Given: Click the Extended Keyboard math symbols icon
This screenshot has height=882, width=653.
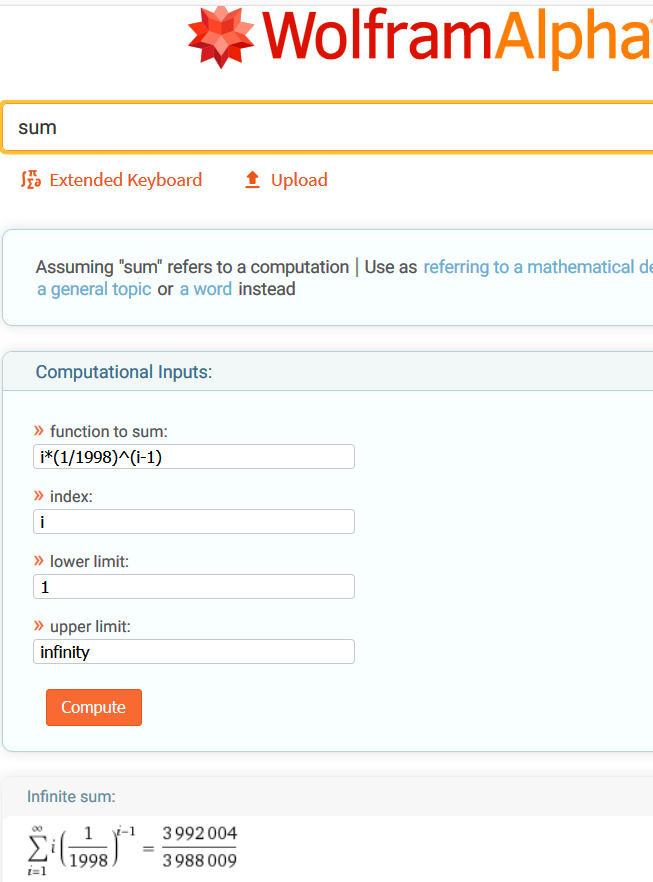Looking at the screenshot, I should click(31, 180).
